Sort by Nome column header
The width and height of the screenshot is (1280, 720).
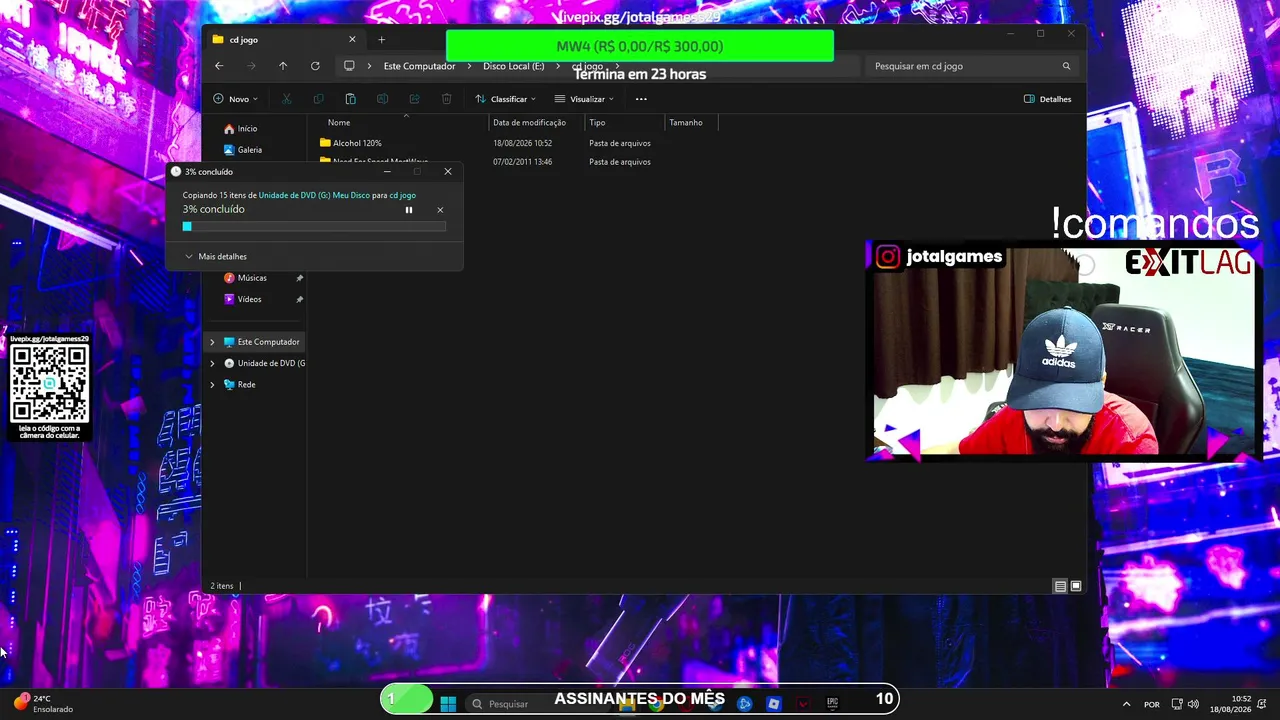pos(339,122)
